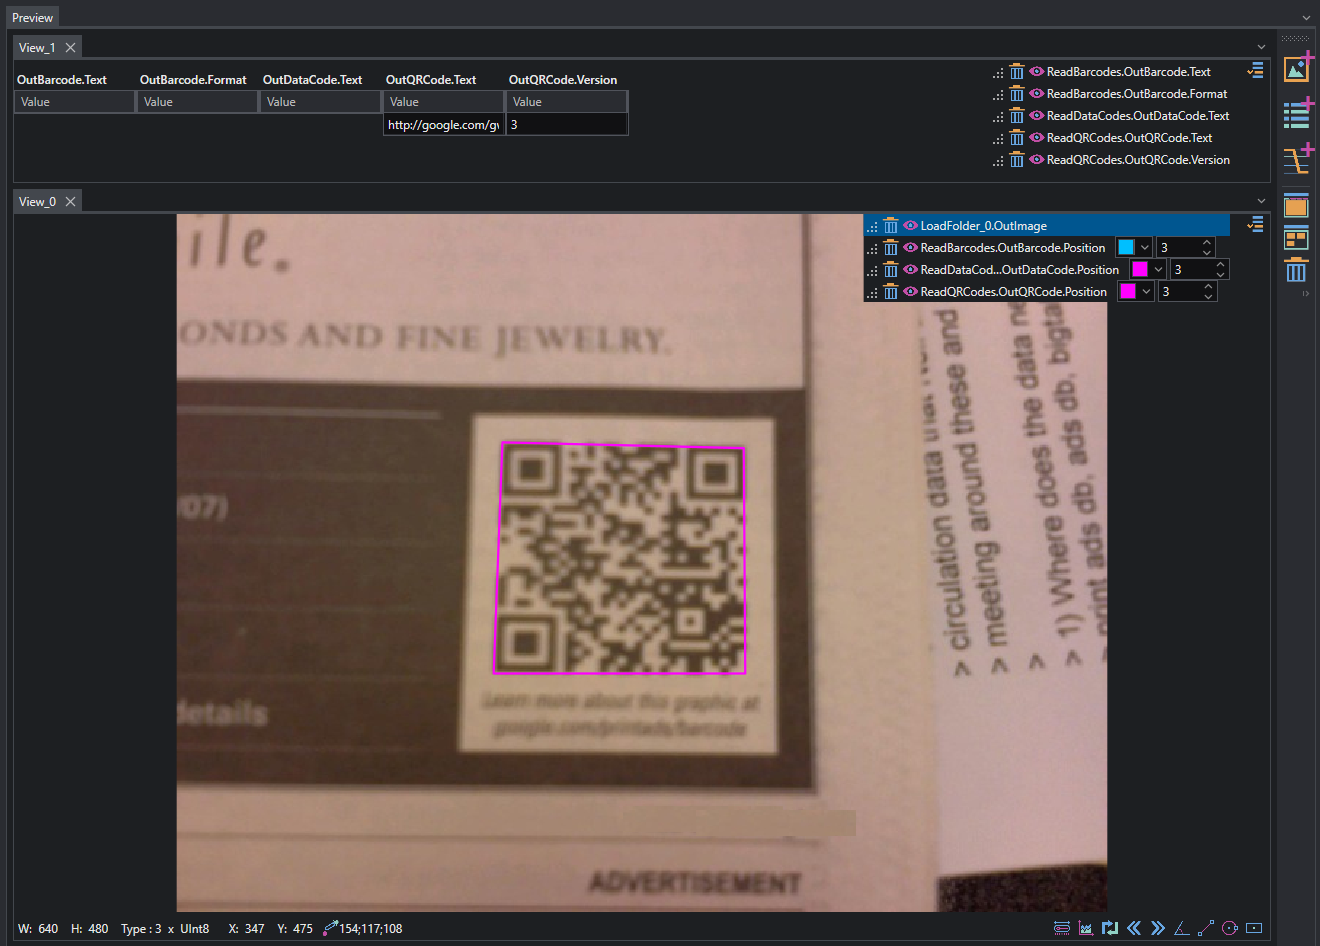Switch to the Preview tab
The height and width of the screenshot is (946, 1320).
pyautogui.click(x=32, y=18)
